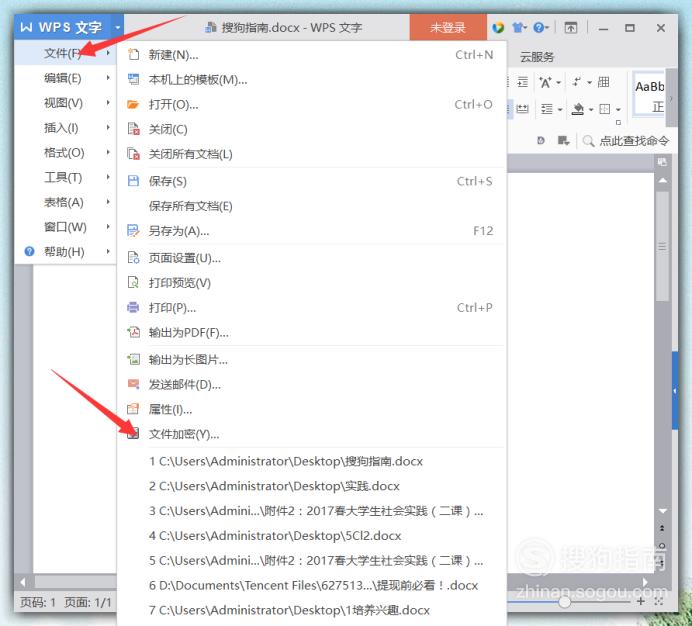Click the horizontal scrollbar left arrow
The height and width of the screenshot is (626, 692).
point(23,582)
